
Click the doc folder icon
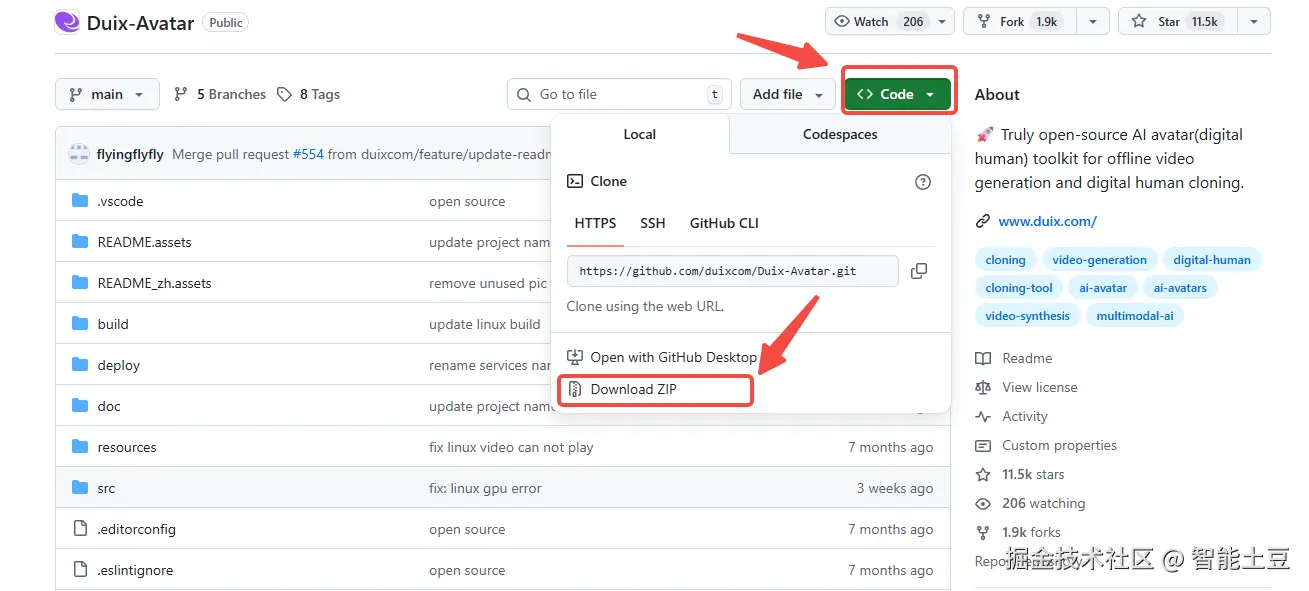click(80, 406)
